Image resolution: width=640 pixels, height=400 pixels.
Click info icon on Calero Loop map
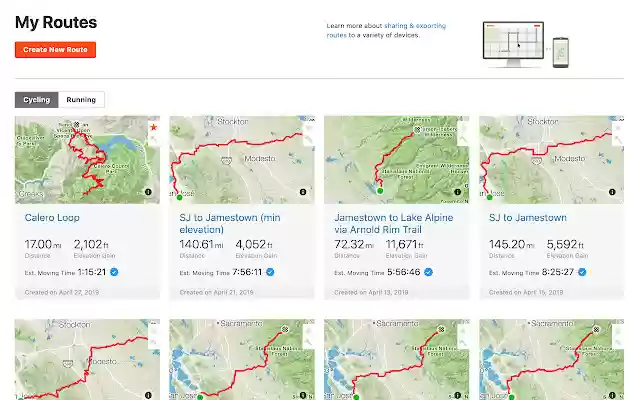click(148, 191)
